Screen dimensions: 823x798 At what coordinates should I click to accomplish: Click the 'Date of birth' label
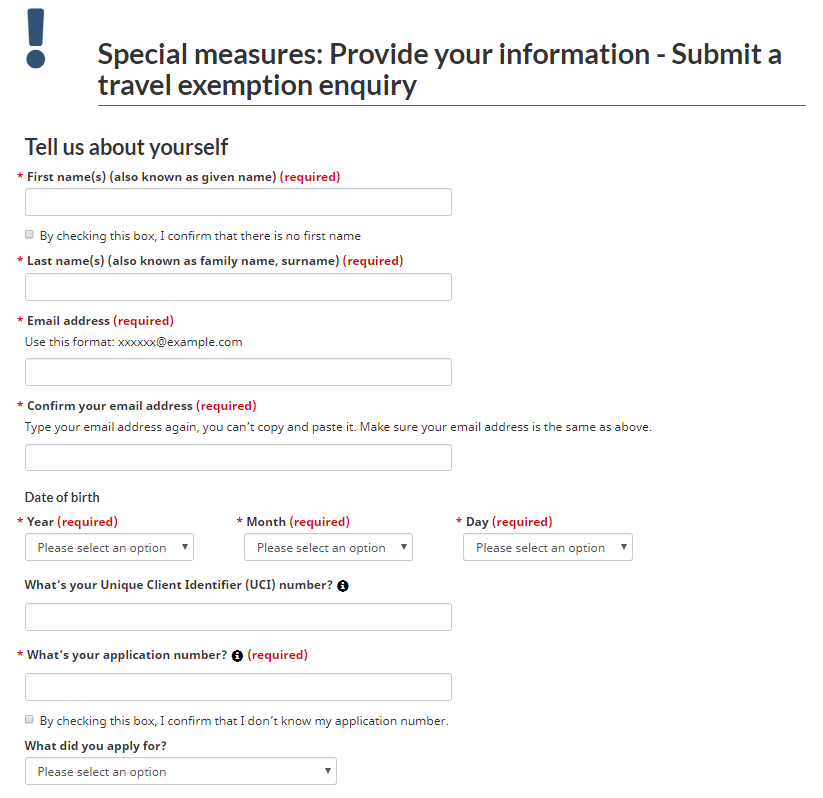coord(62,497)
